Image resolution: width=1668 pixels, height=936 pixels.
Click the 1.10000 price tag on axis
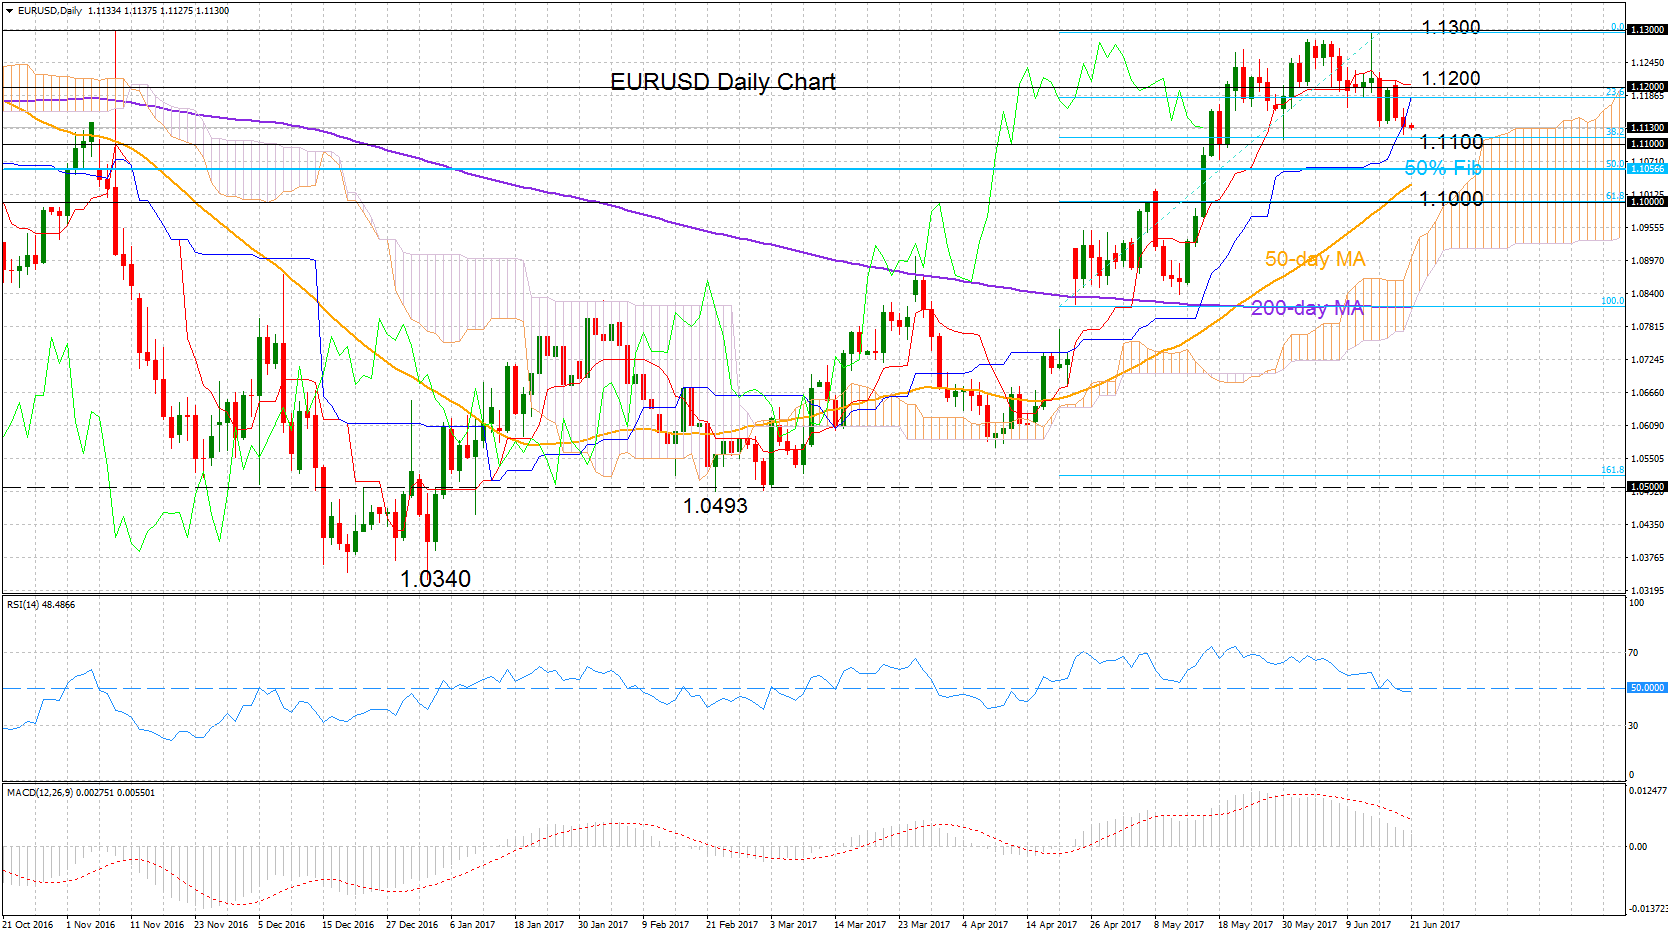[1647, 202]
